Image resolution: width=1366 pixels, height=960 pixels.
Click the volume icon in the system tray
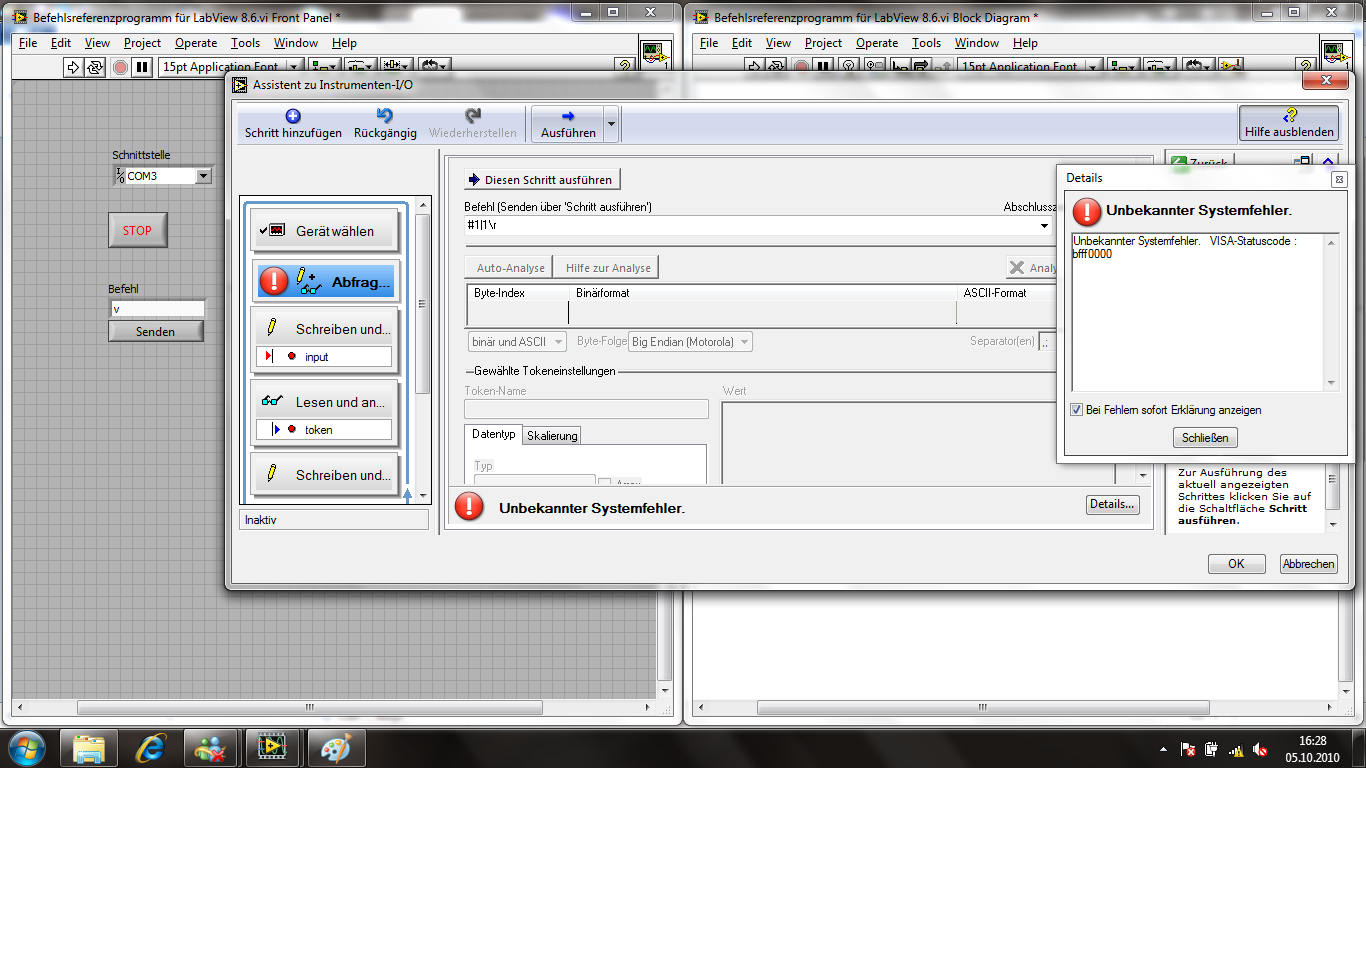pyautogui.click(x=1260, y=749)
